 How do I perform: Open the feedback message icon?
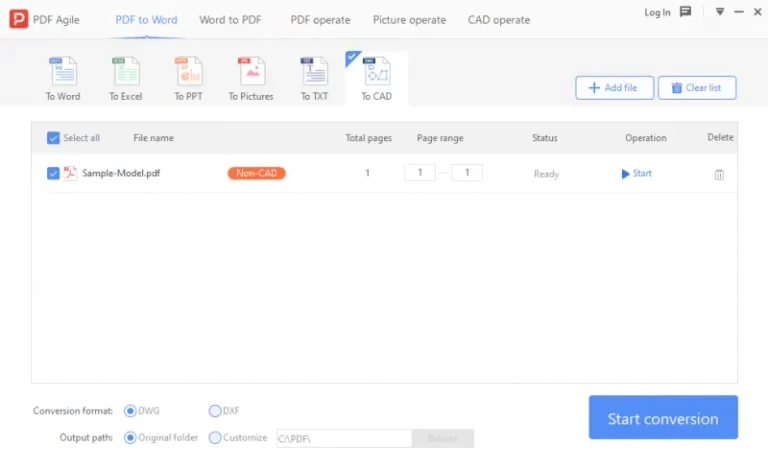tap(685, 12)
